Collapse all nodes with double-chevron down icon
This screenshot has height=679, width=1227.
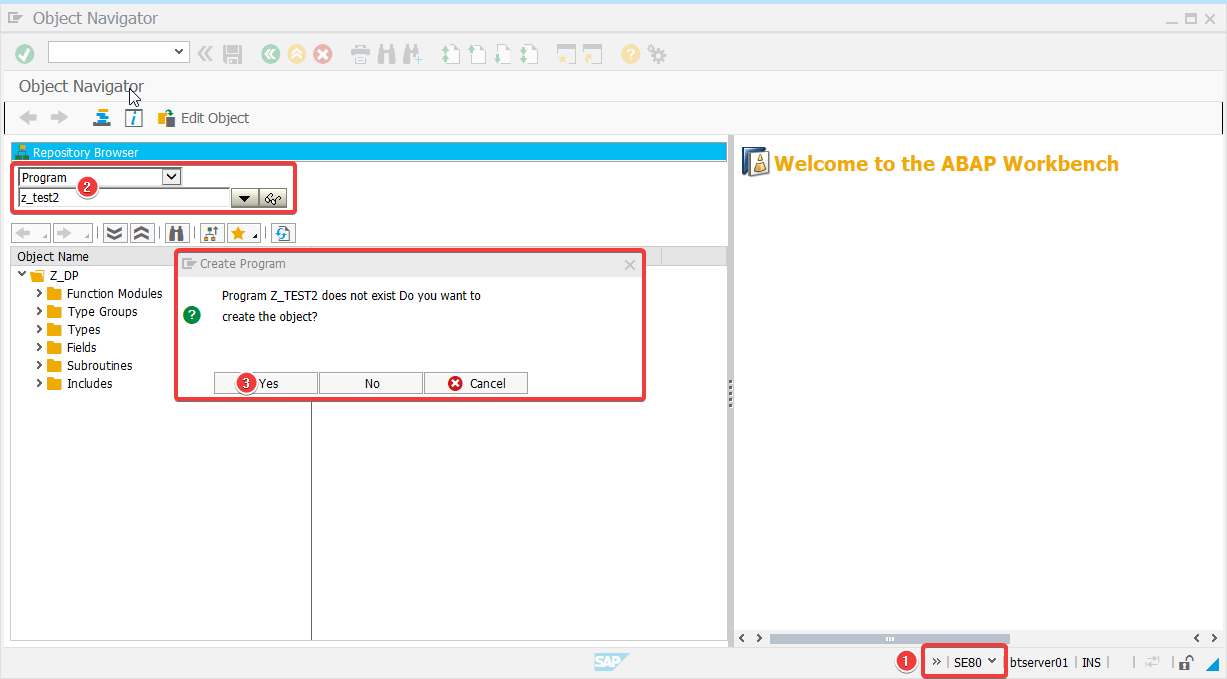click(114, 233)
